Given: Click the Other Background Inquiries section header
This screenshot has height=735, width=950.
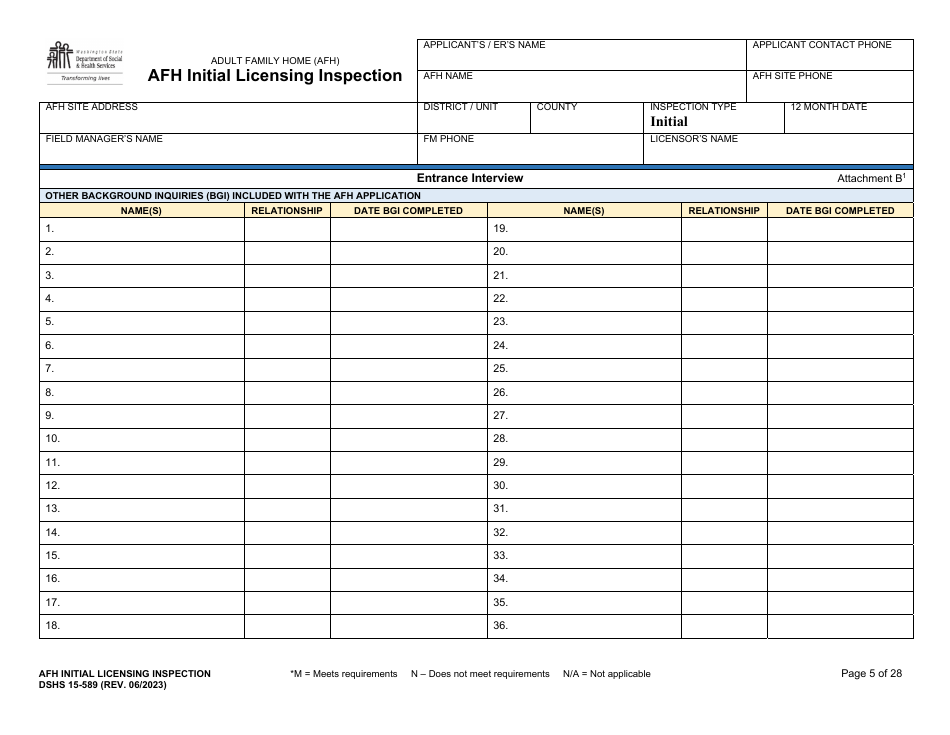Looking at the screenshot, I should point(228,194).
